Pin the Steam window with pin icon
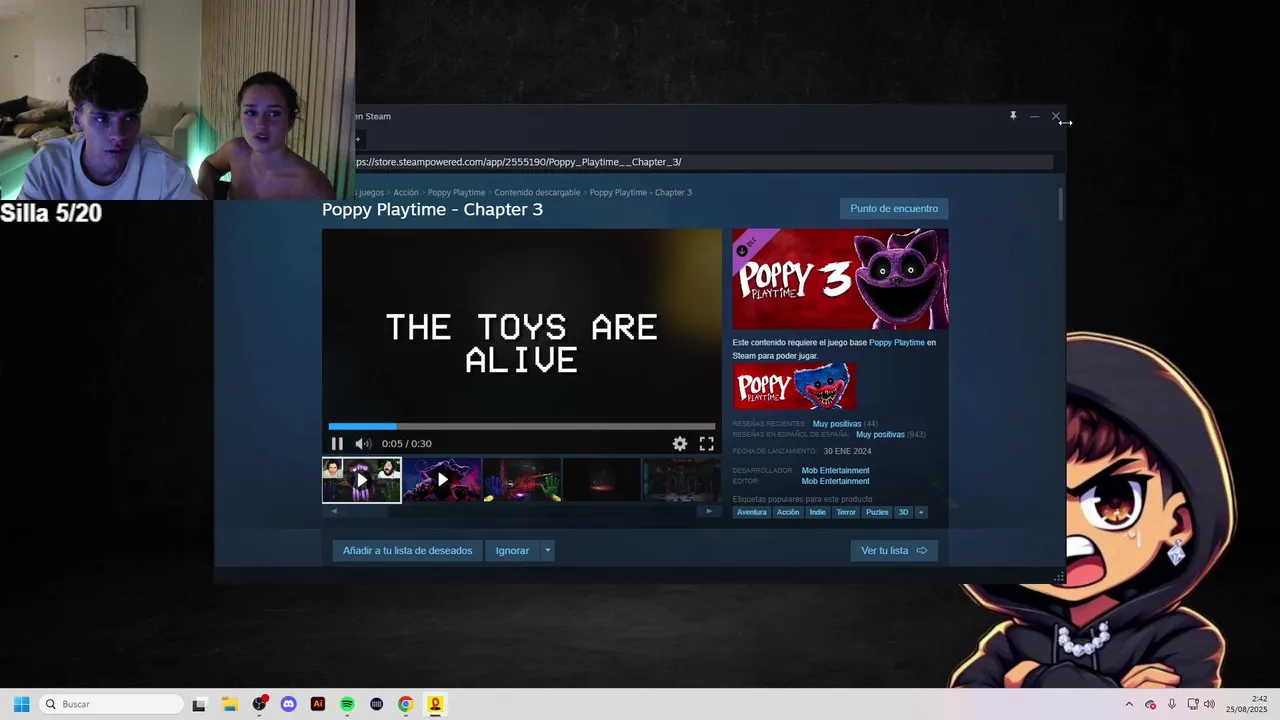The image size is (1280, 720). [x=1013, y=116]
